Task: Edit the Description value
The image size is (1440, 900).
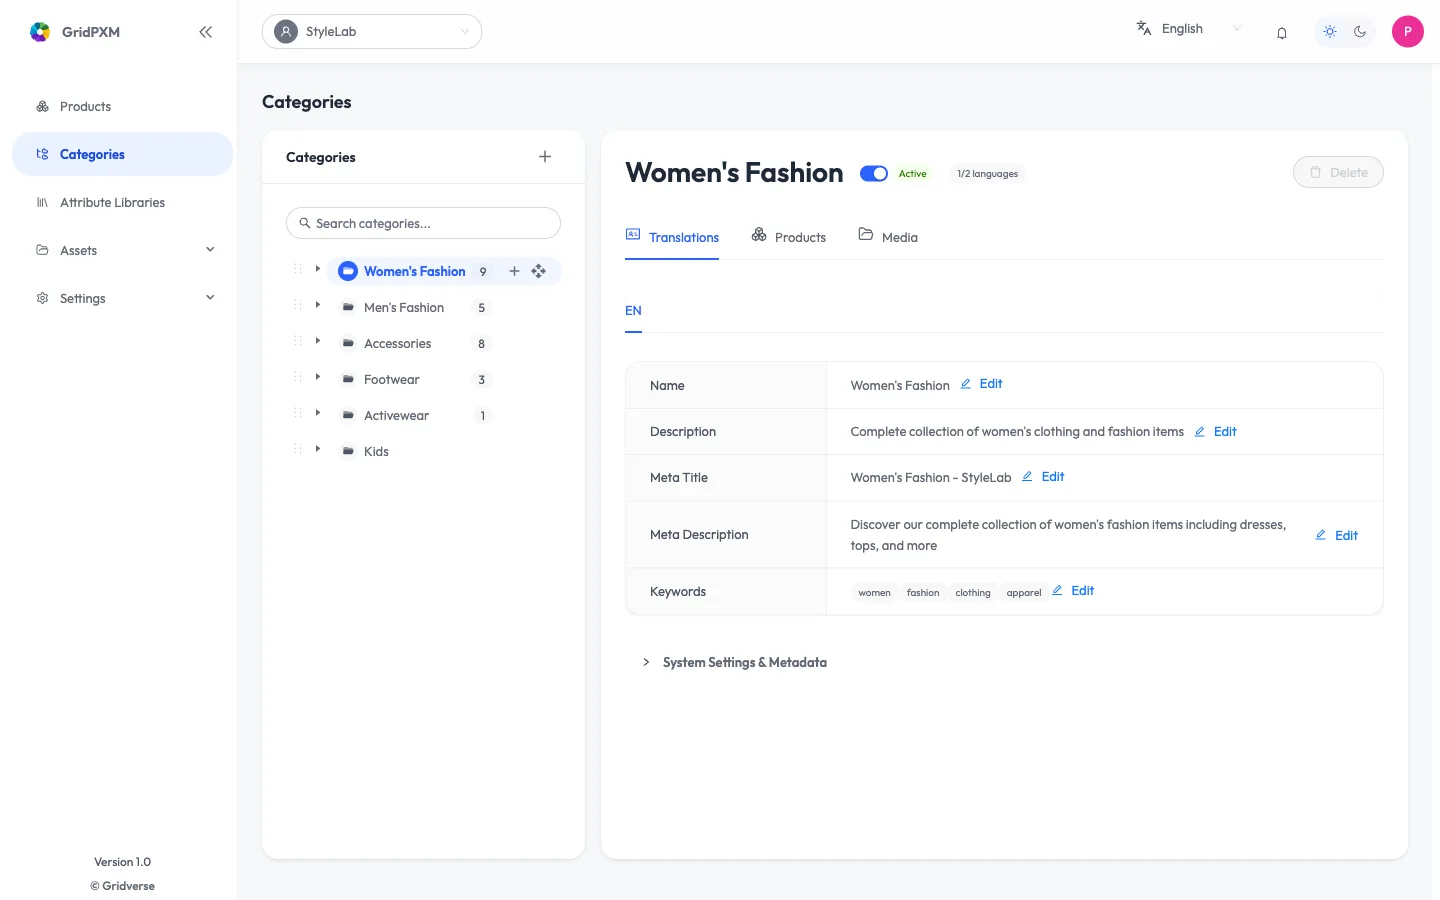Action: pyautogui.click(x=1215, y=432)
